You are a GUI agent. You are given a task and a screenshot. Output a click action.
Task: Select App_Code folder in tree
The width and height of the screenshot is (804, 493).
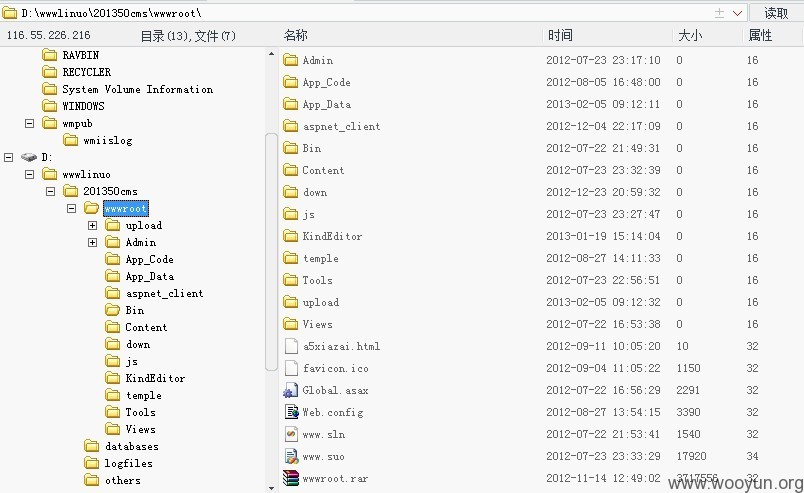(149, 260)
